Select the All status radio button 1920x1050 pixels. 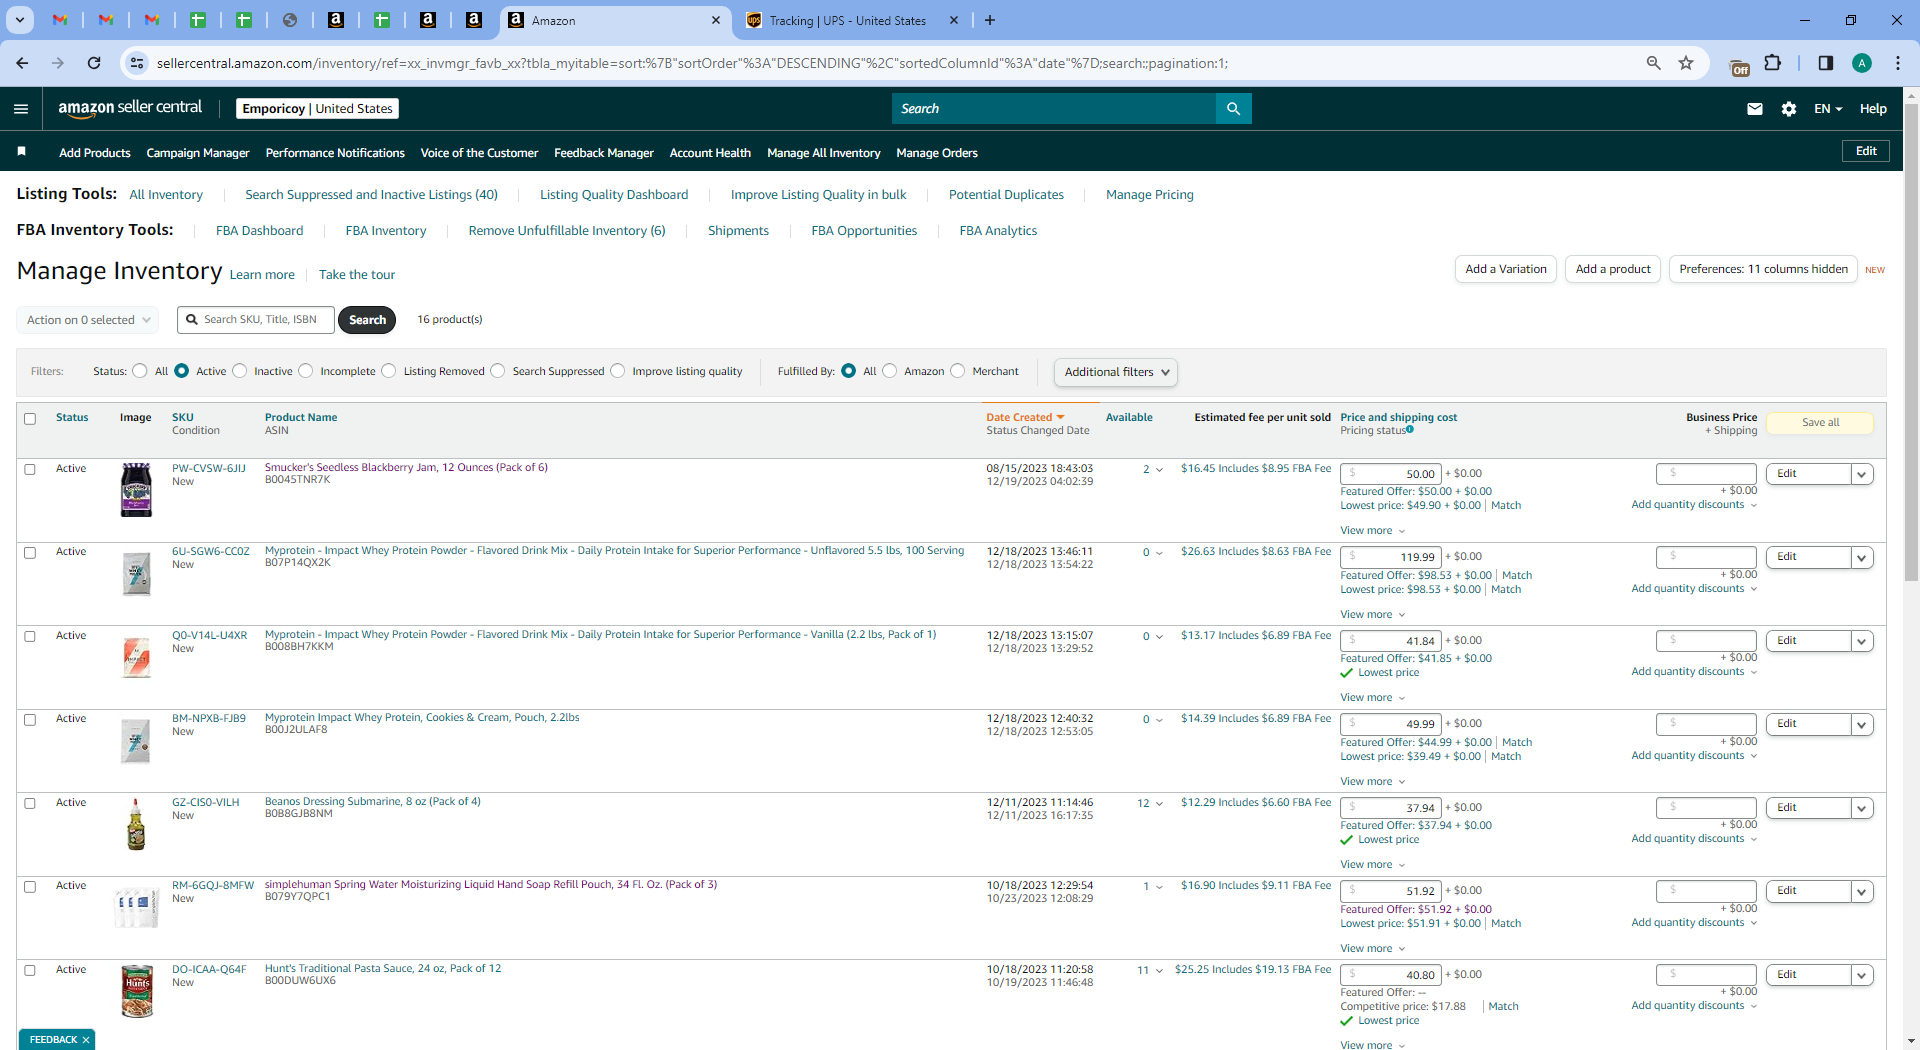(140, 371)
